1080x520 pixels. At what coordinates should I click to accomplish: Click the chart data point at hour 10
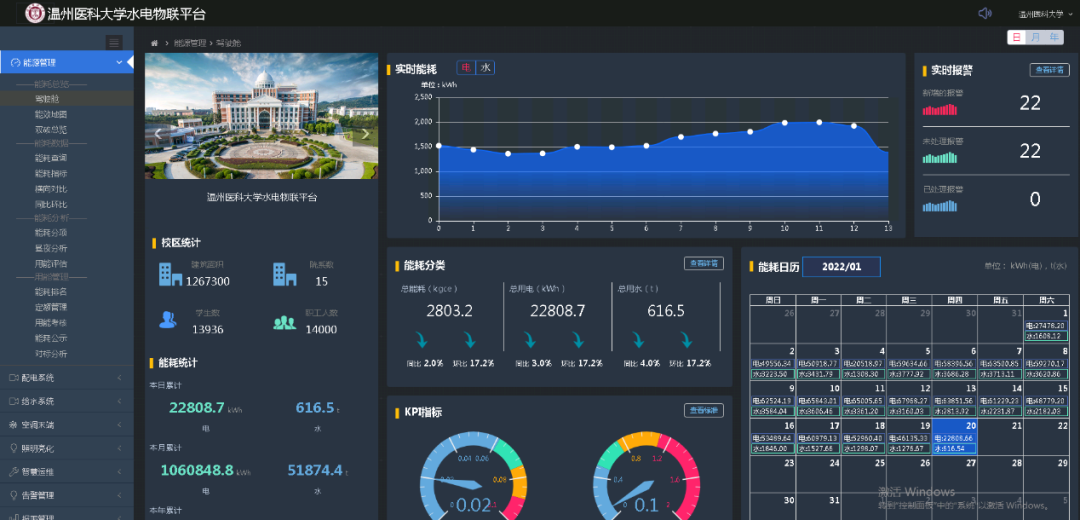[785, 123]
